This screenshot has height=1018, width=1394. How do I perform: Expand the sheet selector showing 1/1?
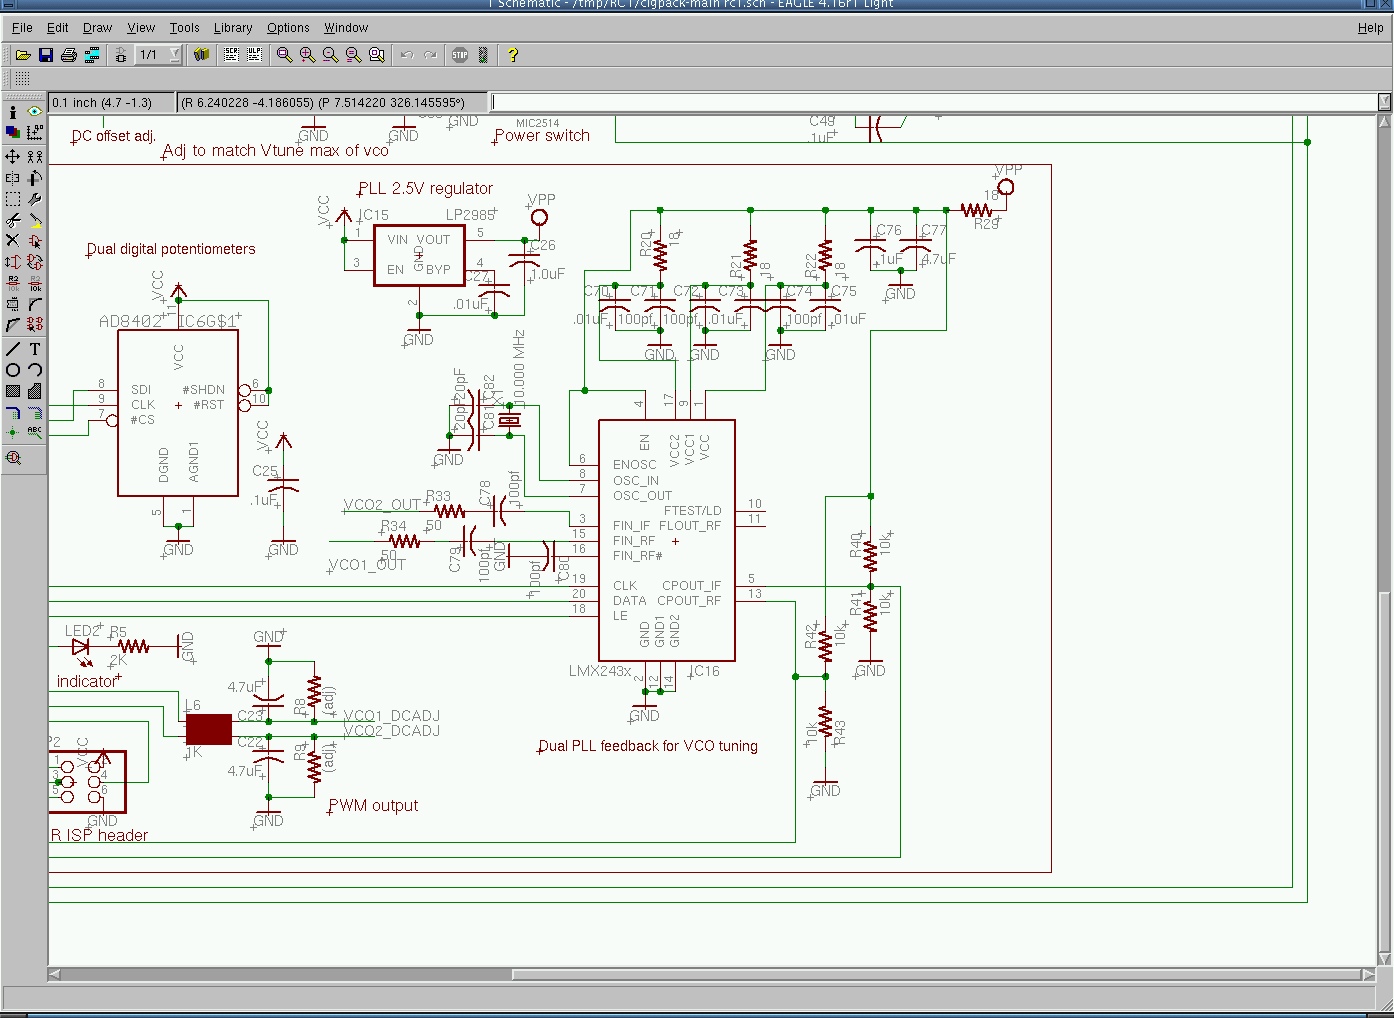coord(175,55)
